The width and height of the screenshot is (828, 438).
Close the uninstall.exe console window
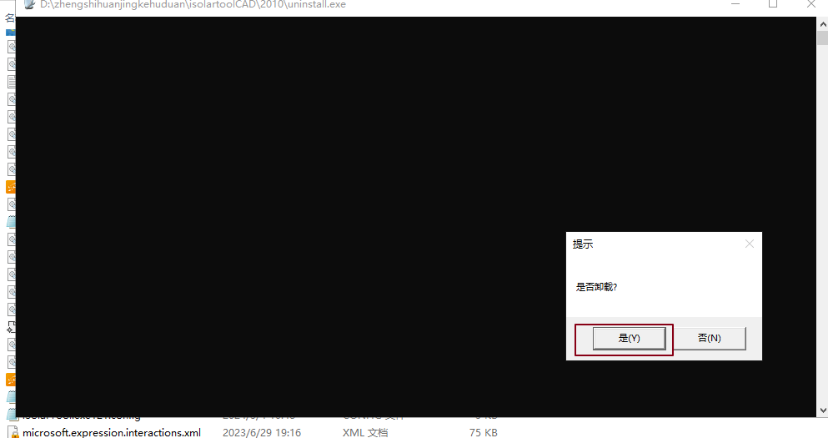click(811, 4)
